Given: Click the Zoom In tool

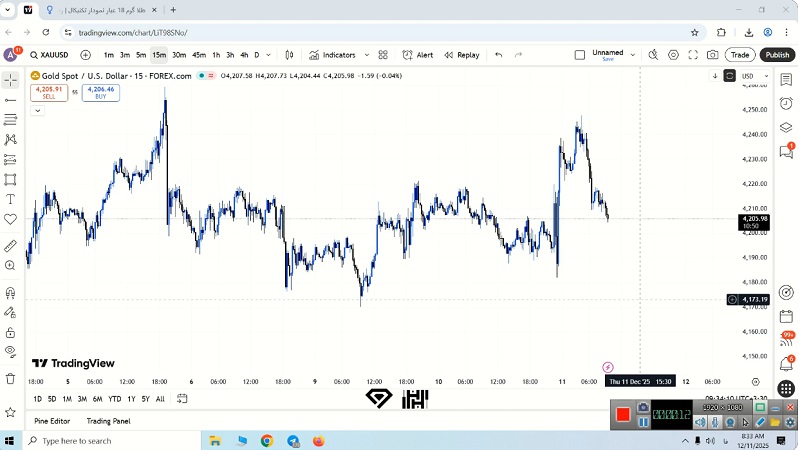Looking at the screenshot, I should (11, 266).
